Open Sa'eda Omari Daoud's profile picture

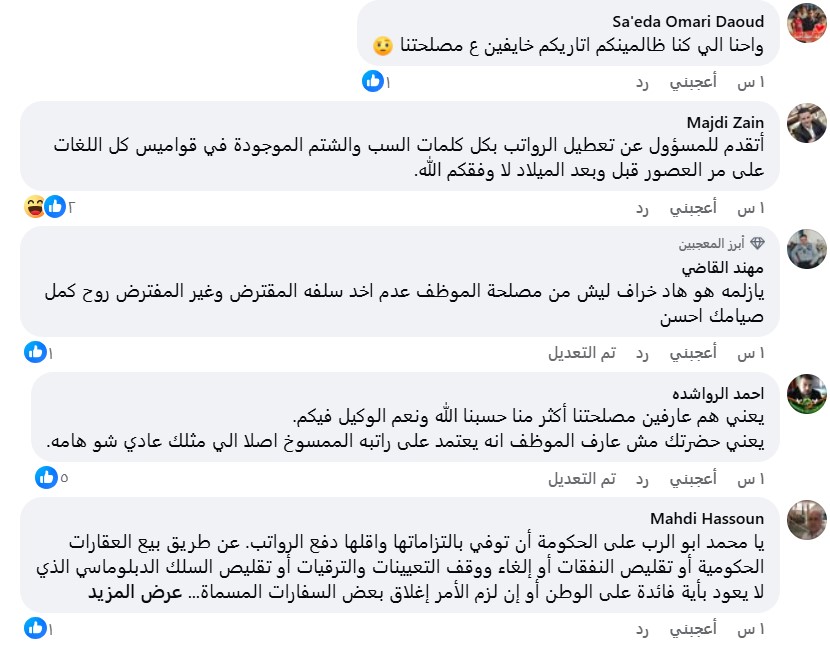(x=806, y=23)
